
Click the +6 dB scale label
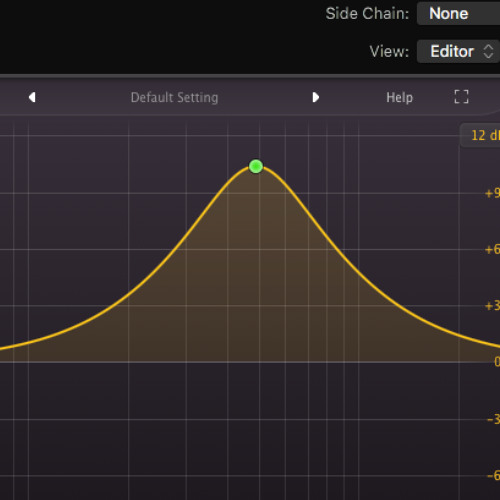tap(492, 249)
